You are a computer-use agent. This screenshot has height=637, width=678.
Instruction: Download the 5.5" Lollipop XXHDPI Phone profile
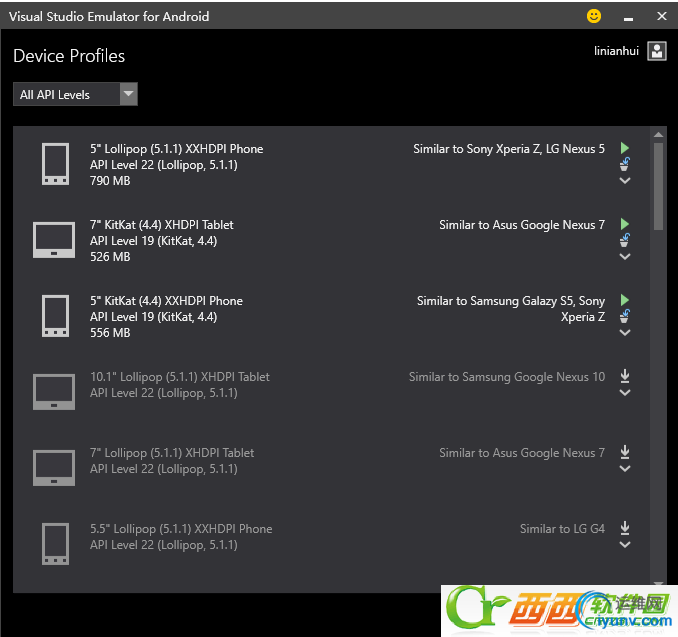tap(624, 528)
